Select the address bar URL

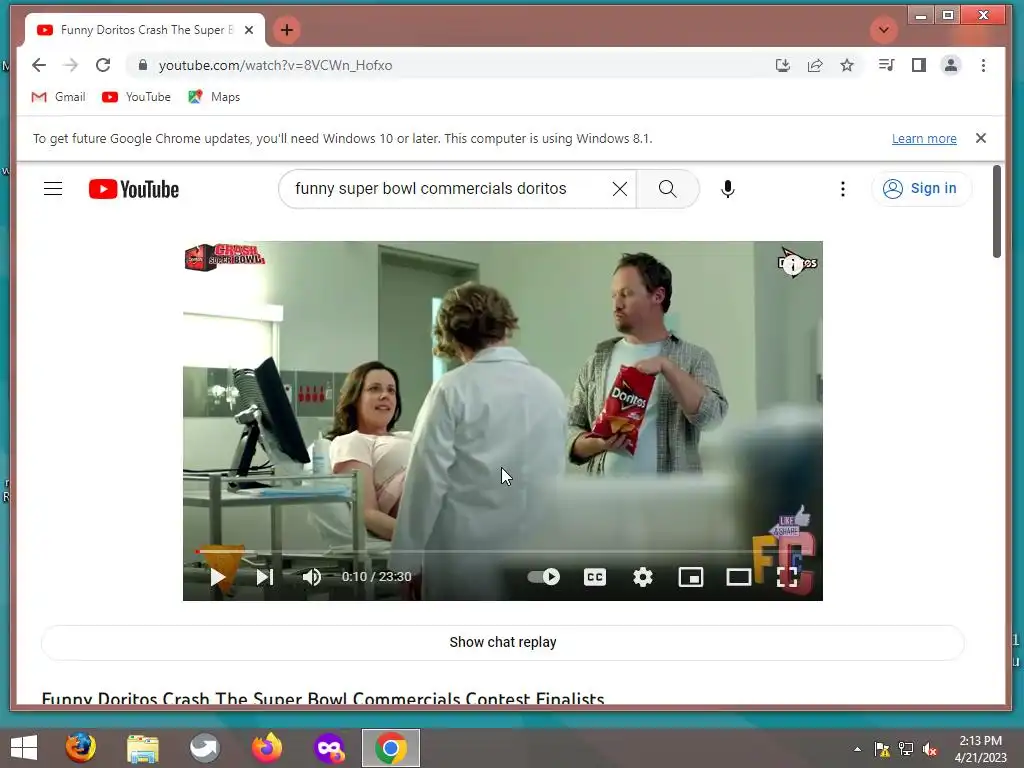276,65
